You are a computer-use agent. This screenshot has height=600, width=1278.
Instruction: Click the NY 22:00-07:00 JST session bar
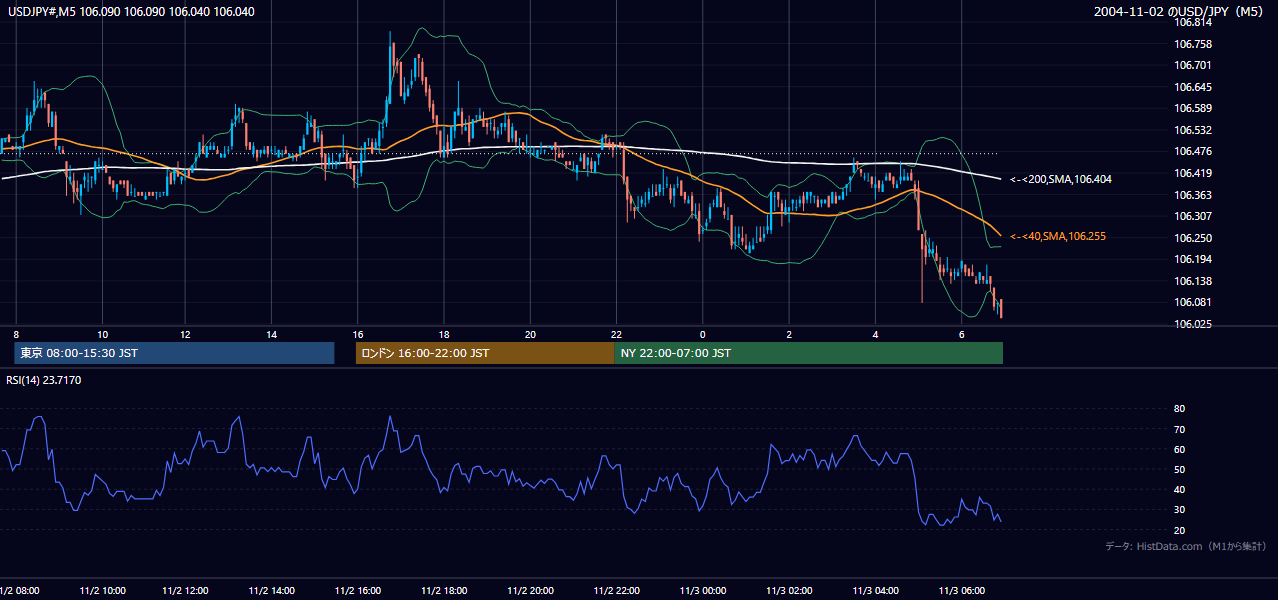click(808, 353)
